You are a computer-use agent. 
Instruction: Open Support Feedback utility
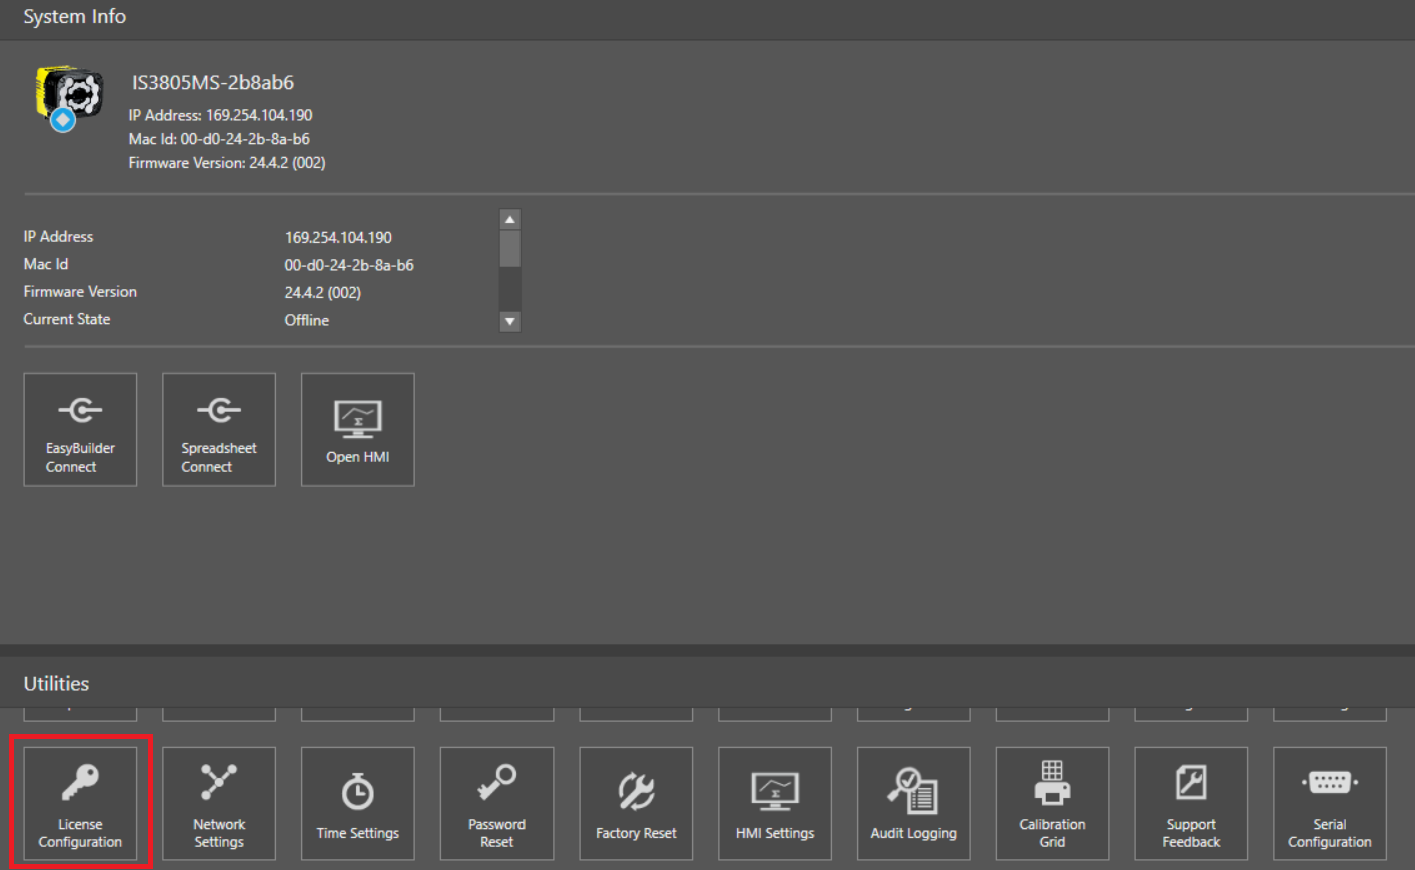(x=1191, y=803)
